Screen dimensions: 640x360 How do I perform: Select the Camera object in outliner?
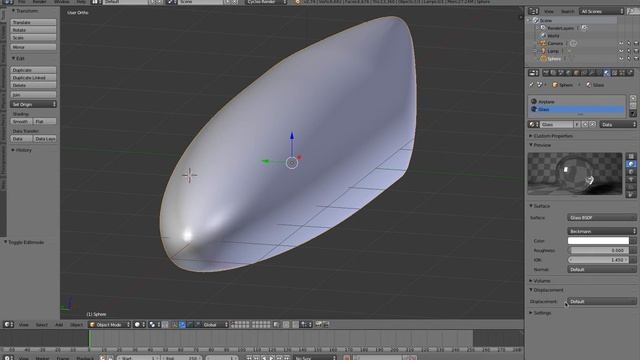[x=555, y=43]
